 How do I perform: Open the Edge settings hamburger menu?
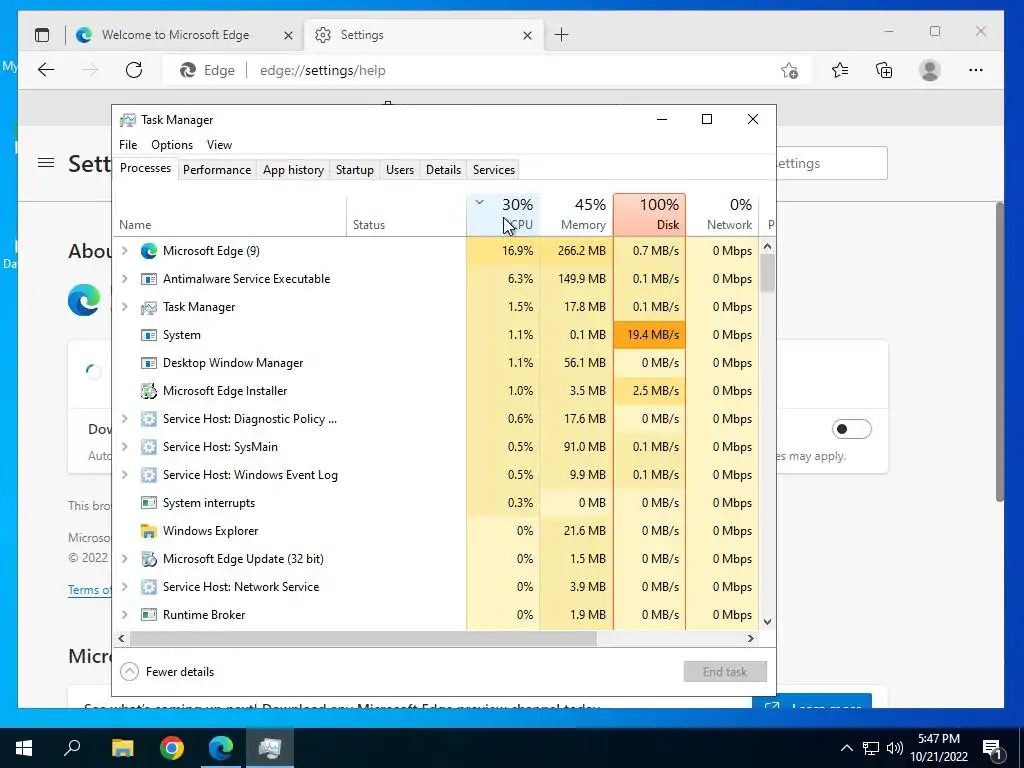46,163
